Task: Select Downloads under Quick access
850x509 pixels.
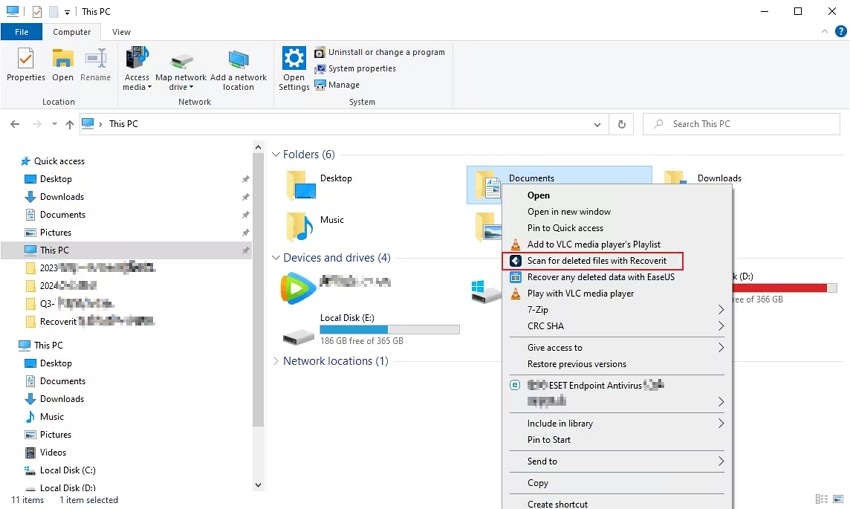Action: click(61, 197)
